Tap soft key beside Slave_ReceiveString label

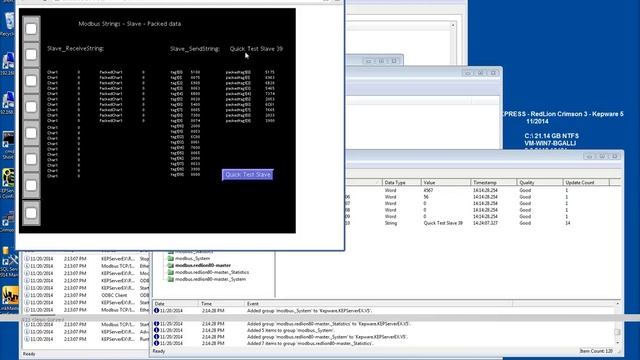[x=31, y=54]
